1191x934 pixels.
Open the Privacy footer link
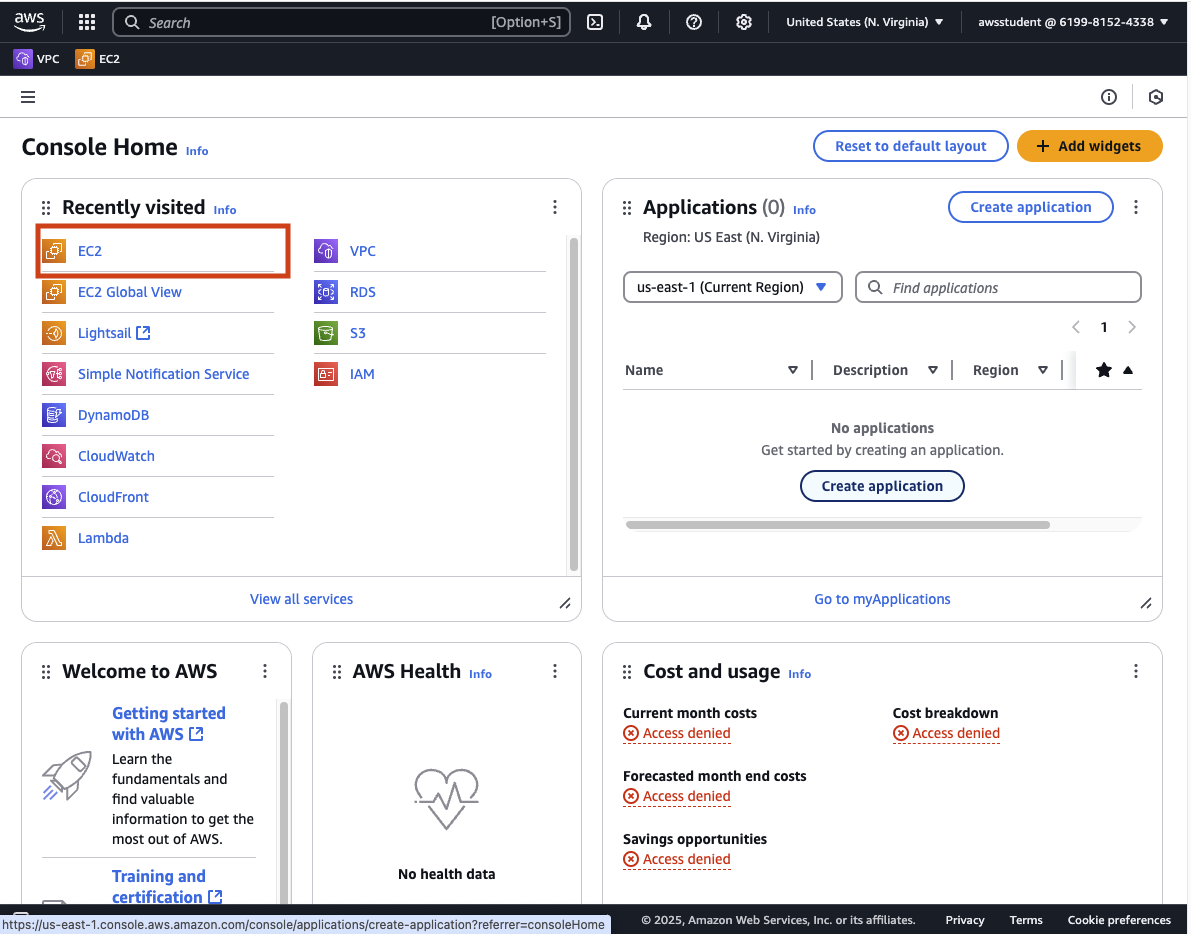click(x=965, y=920)
